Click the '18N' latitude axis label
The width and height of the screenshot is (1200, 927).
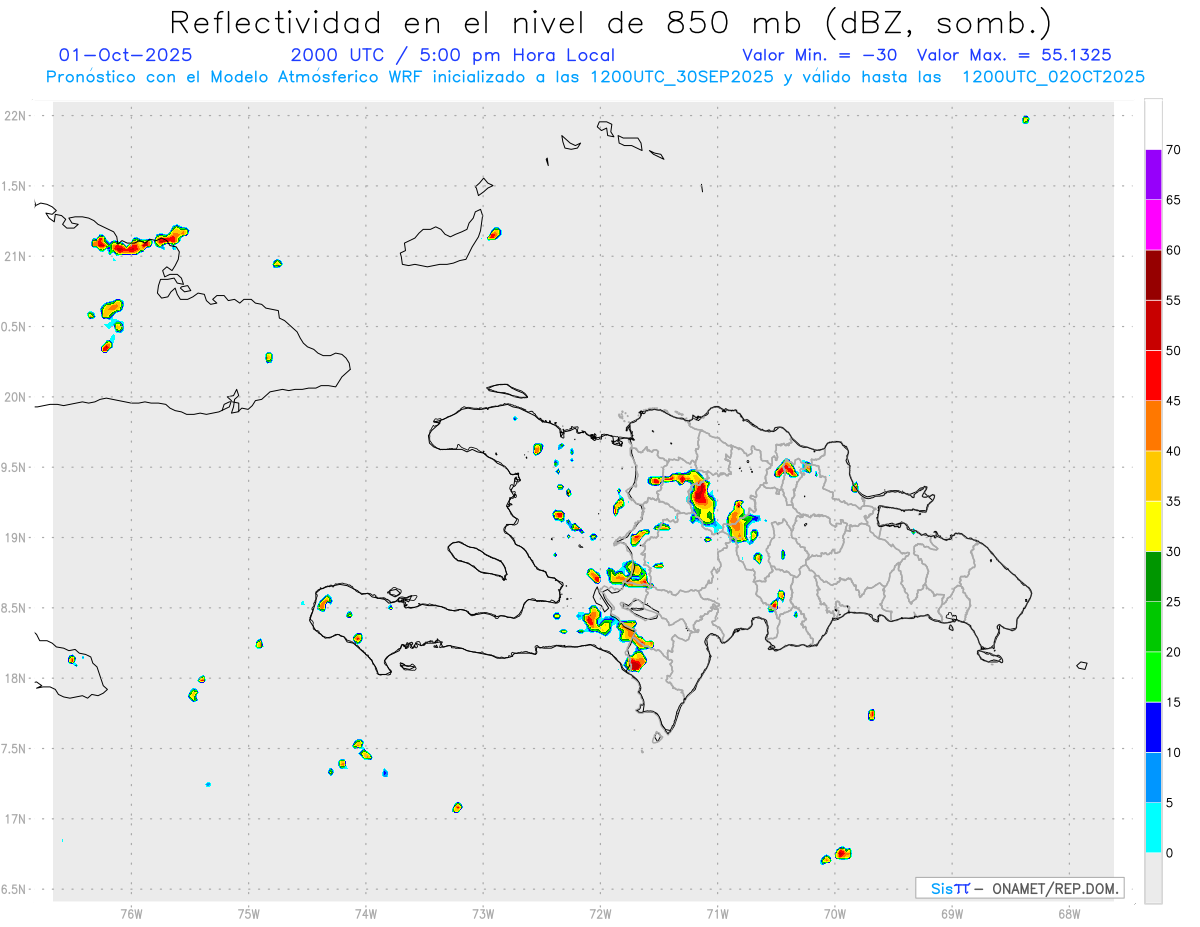coord(17,678)
